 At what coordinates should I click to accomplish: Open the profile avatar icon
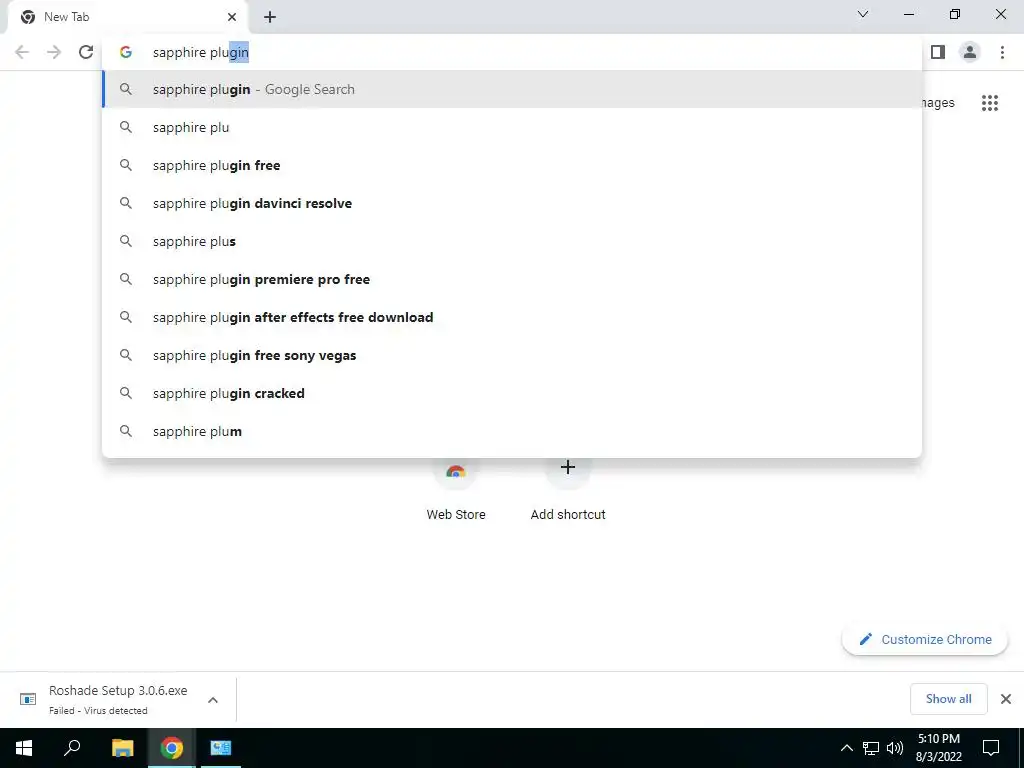pos(970,52)
